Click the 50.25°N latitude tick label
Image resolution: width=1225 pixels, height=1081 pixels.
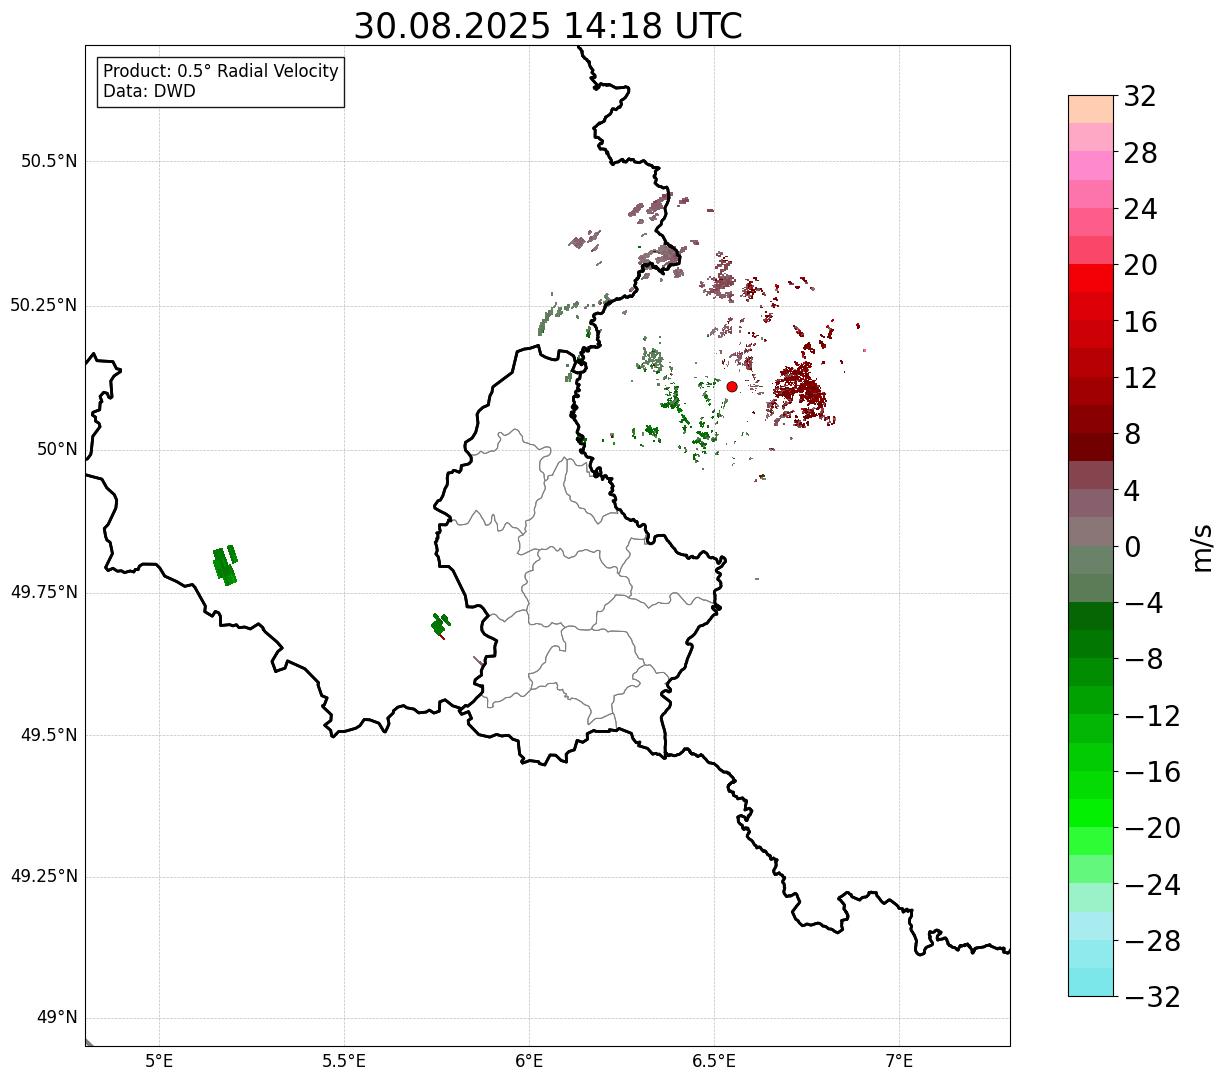click(x=44, y=305)
